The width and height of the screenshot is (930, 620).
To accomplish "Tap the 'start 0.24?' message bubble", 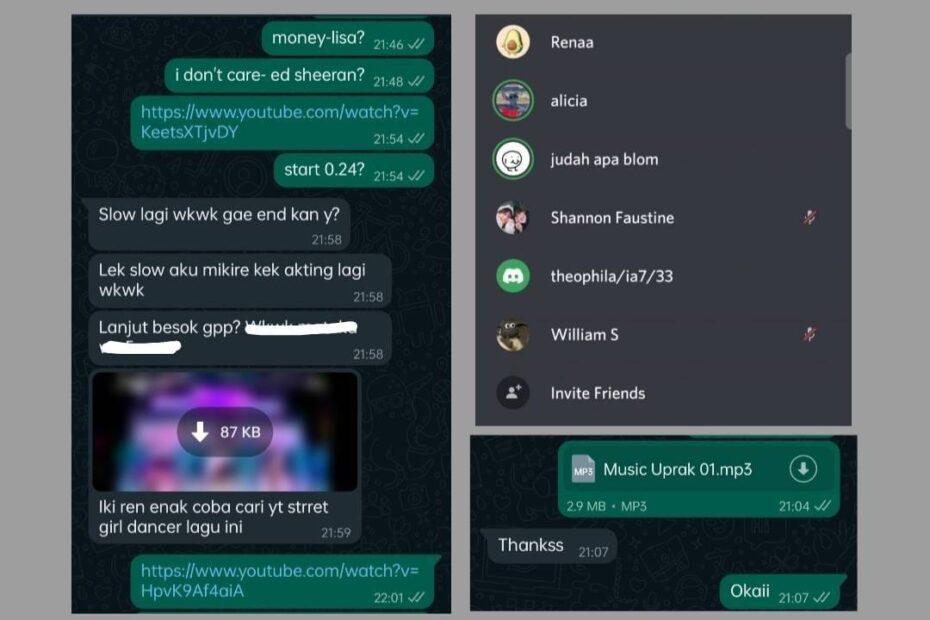I will [353, 170].
